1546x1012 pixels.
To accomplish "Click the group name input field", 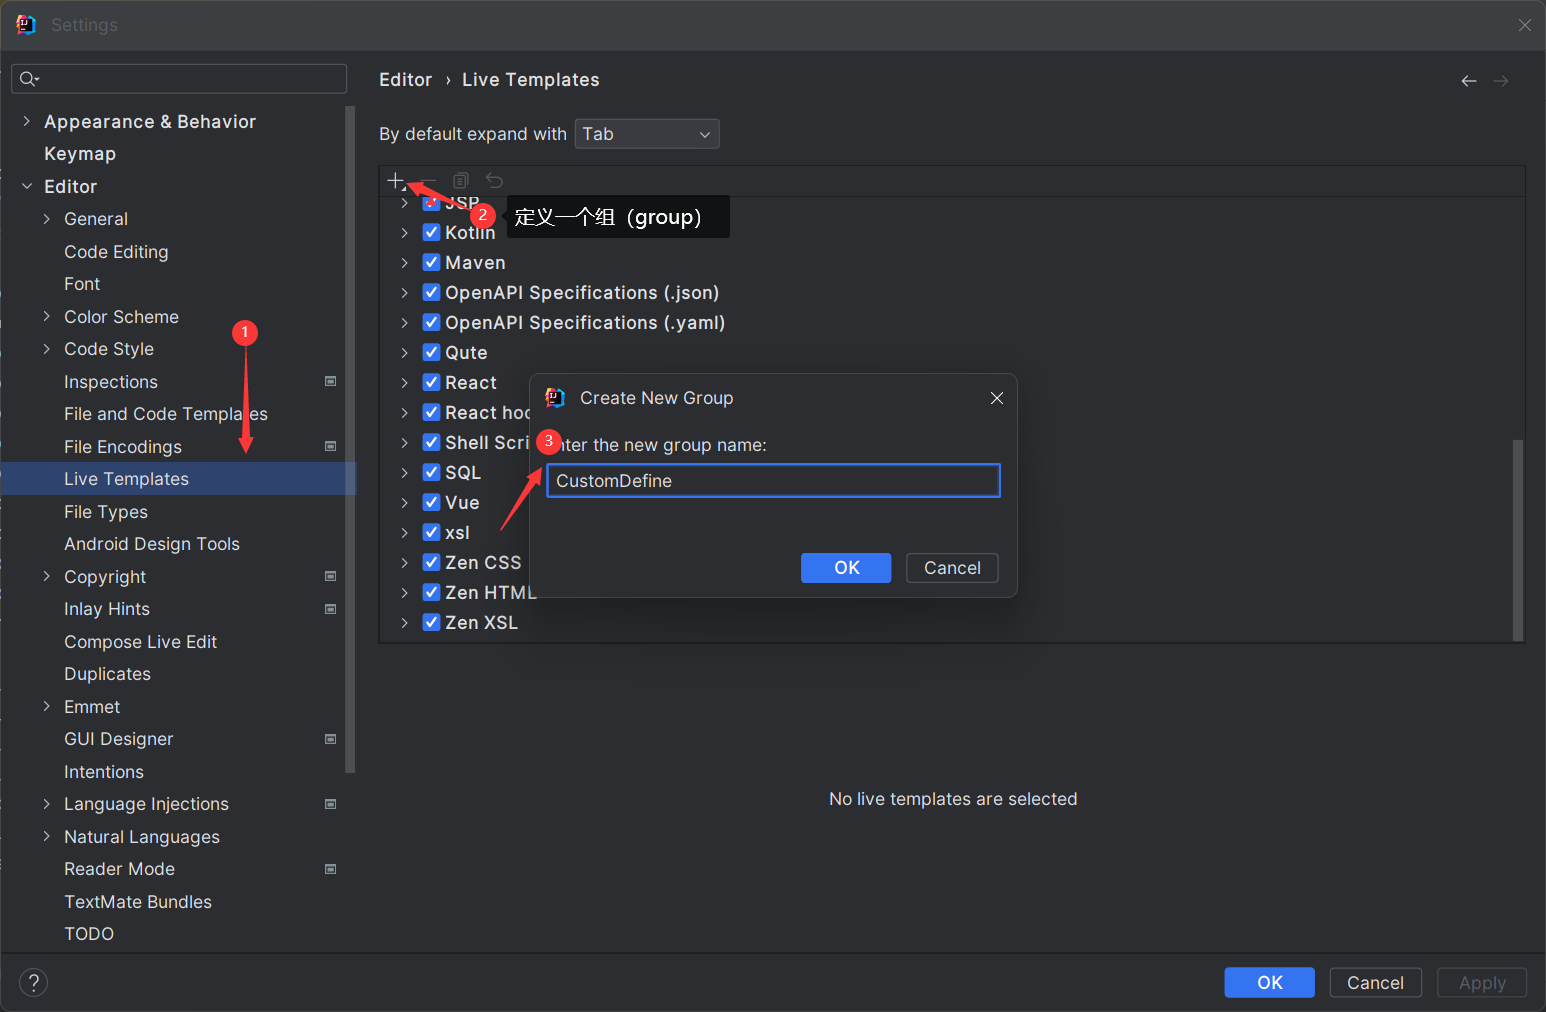I will [x=773, y=481].
